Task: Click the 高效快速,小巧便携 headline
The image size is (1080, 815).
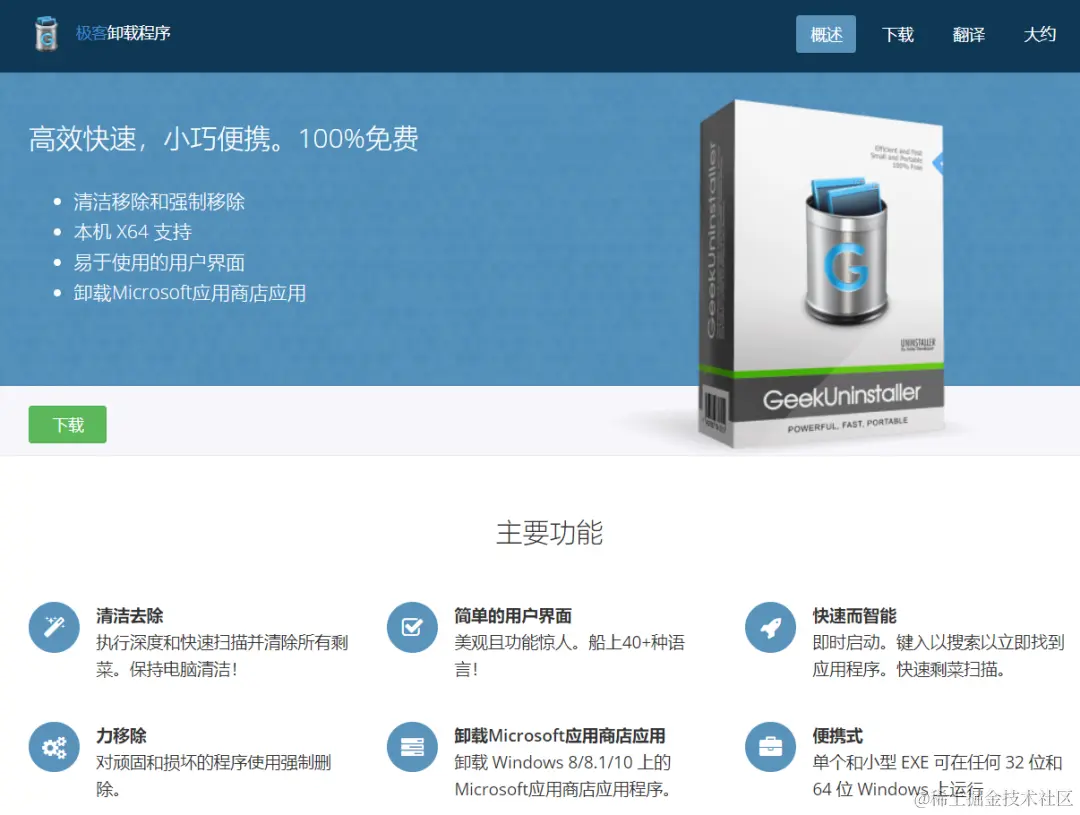Action: pyautogui.click(x=223, y=138)
